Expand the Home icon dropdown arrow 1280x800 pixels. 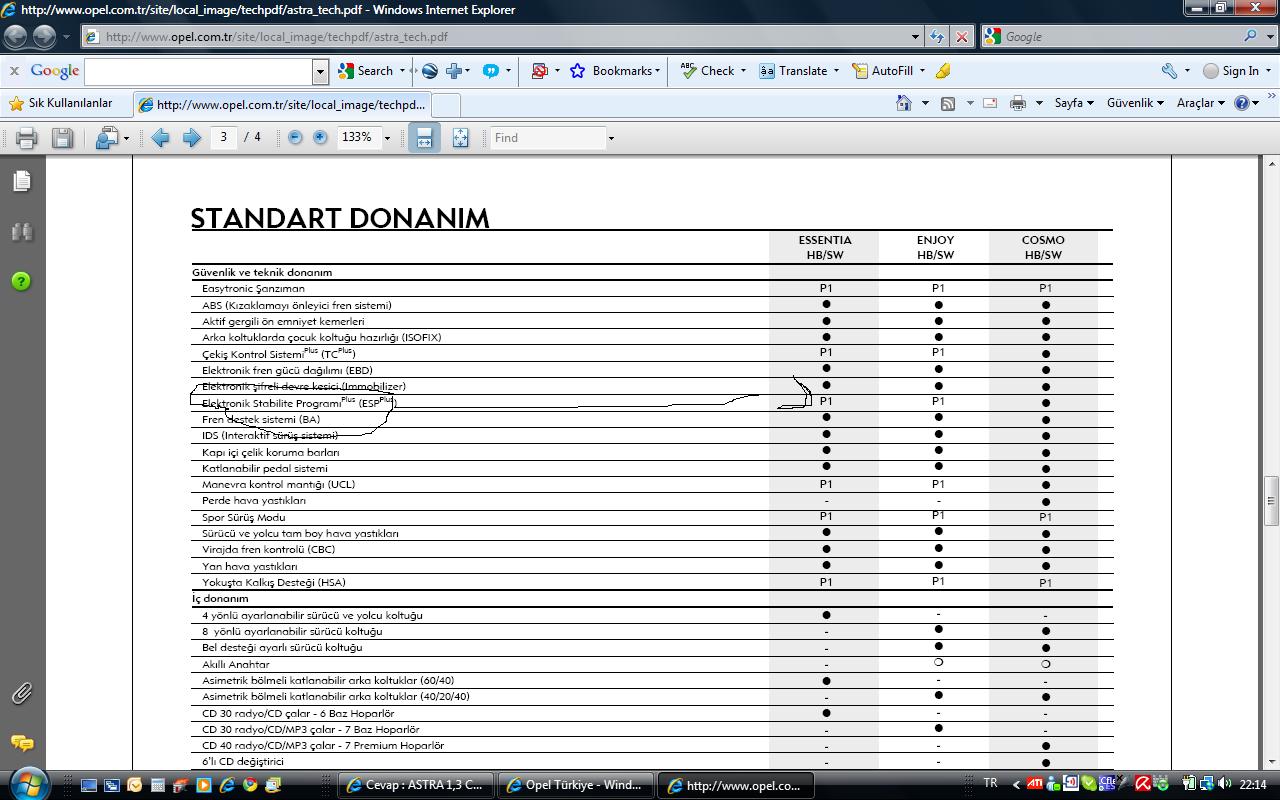925,103
